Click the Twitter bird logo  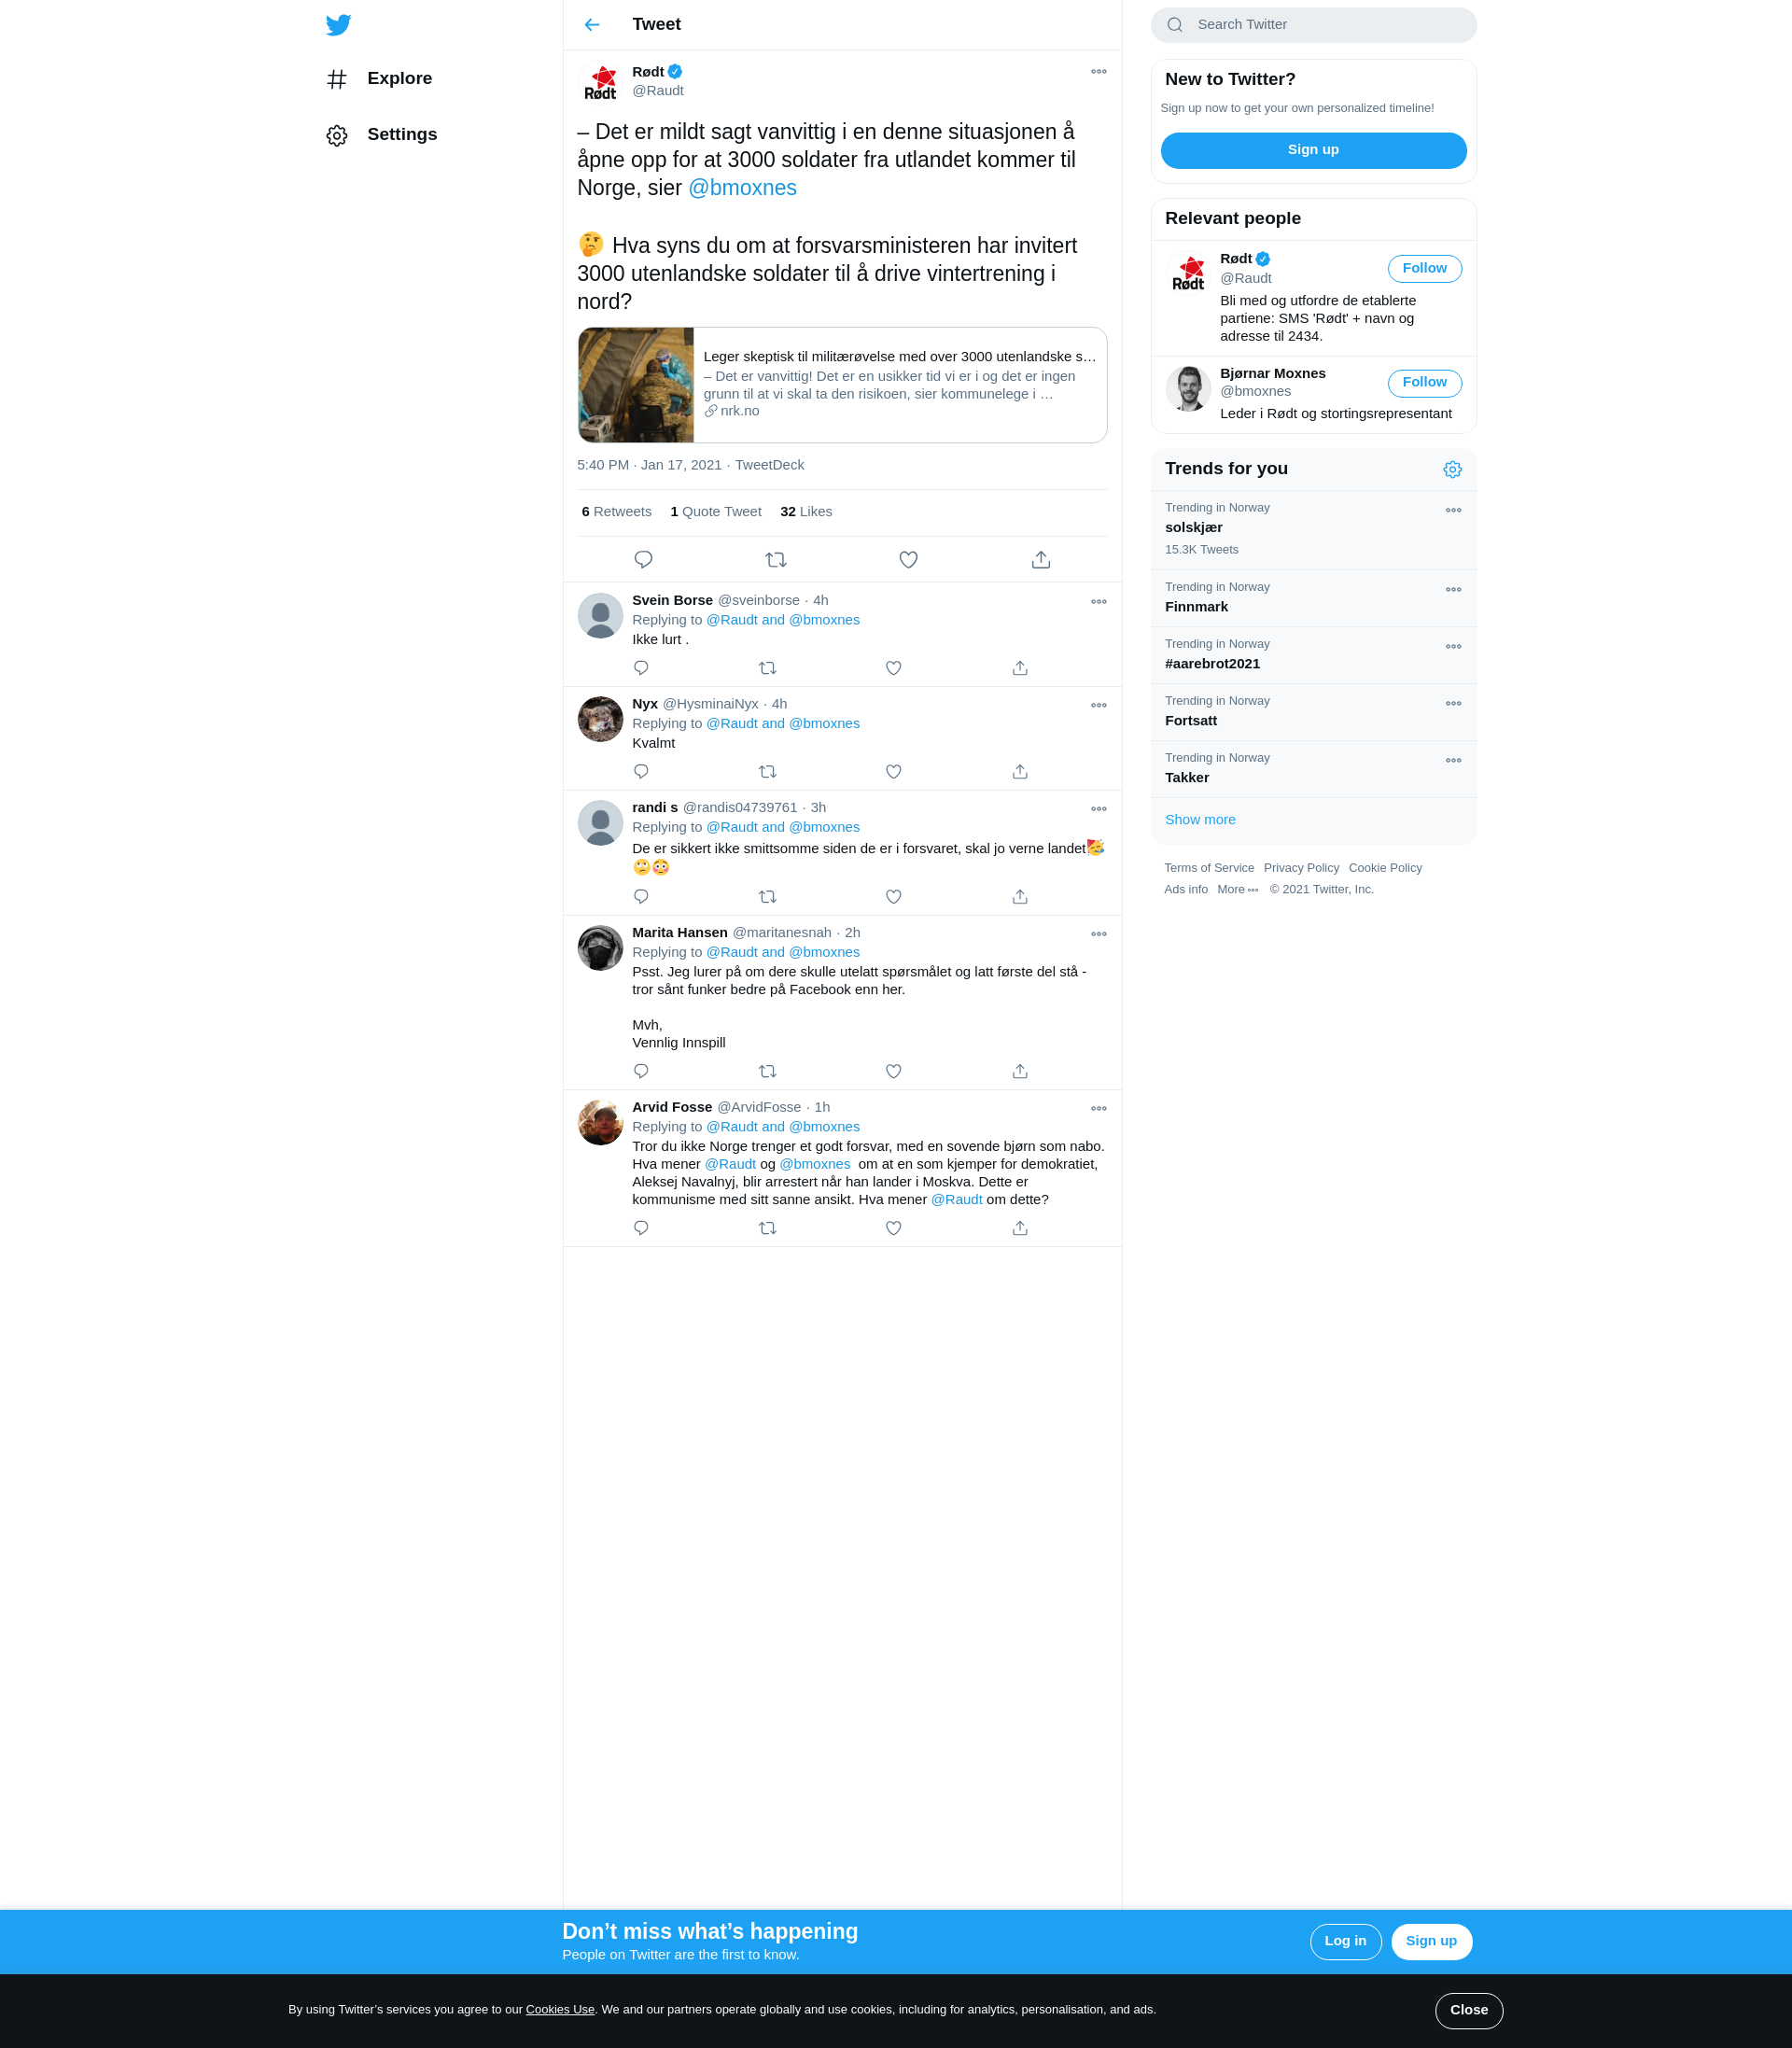pos(338,25)
